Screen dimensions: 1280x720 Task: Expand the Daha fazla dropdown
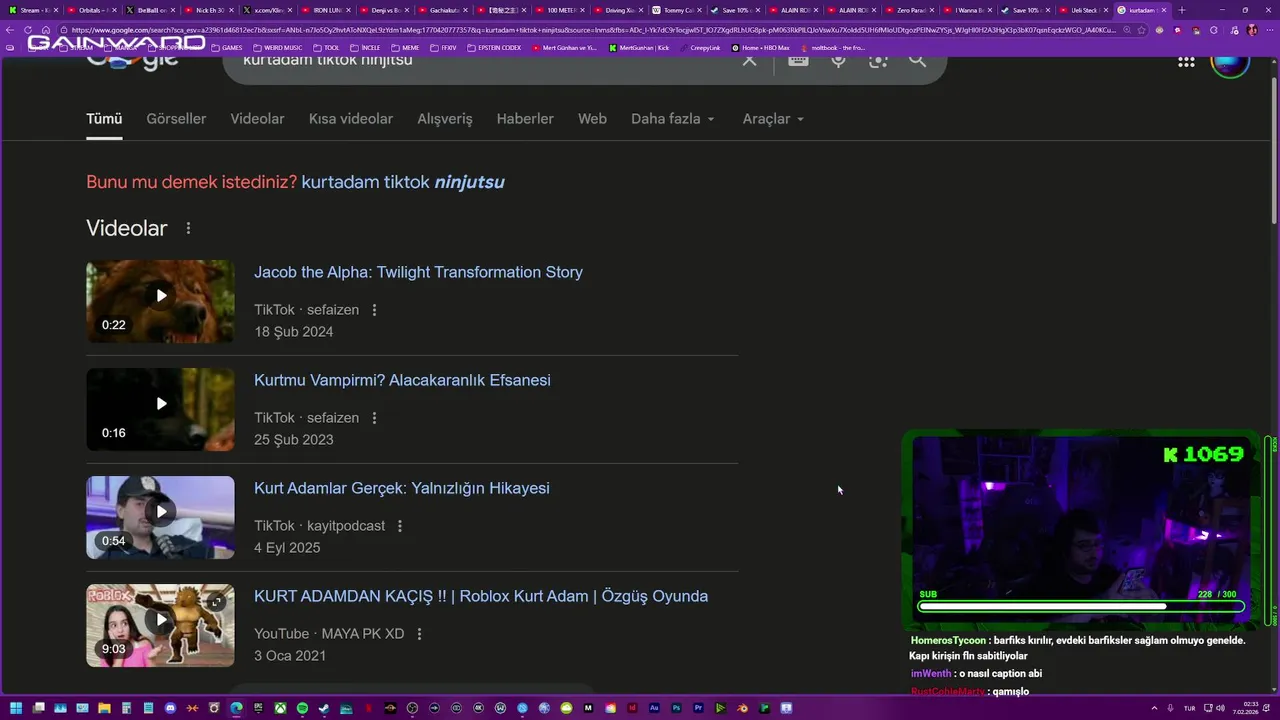pyautogui.click(x=673, y=119)
